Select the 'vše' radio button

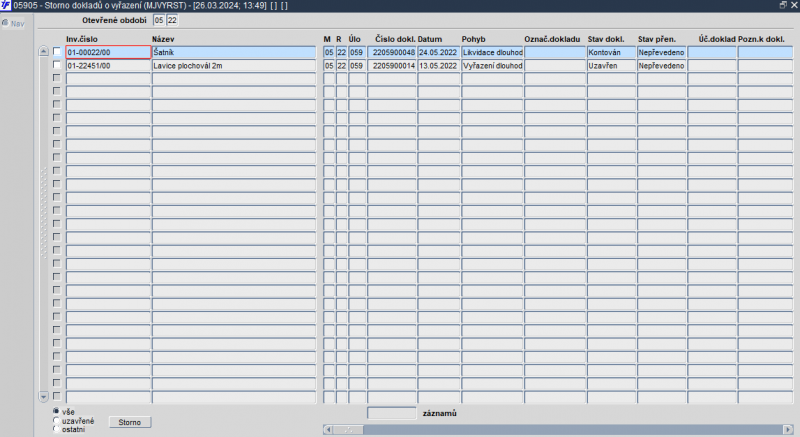click(56, 411)
